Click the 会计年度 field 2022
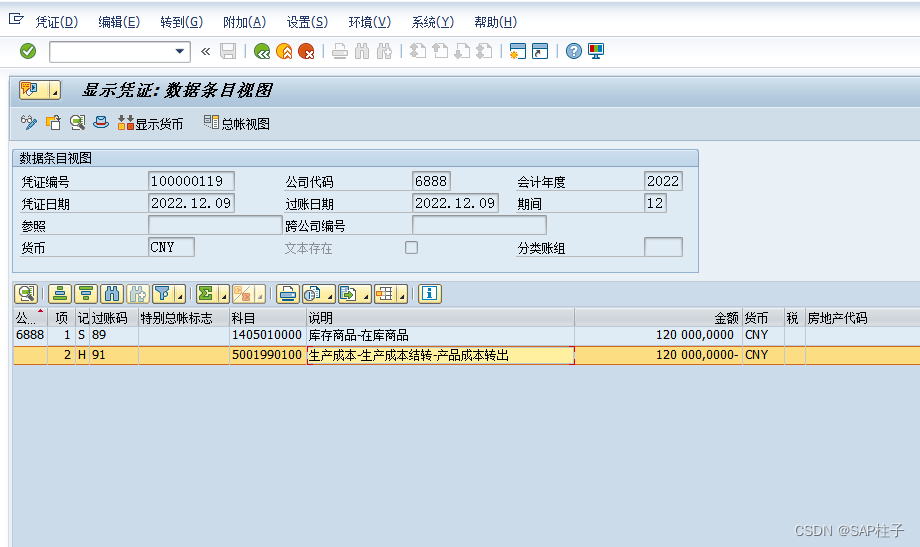 point(663,181)
